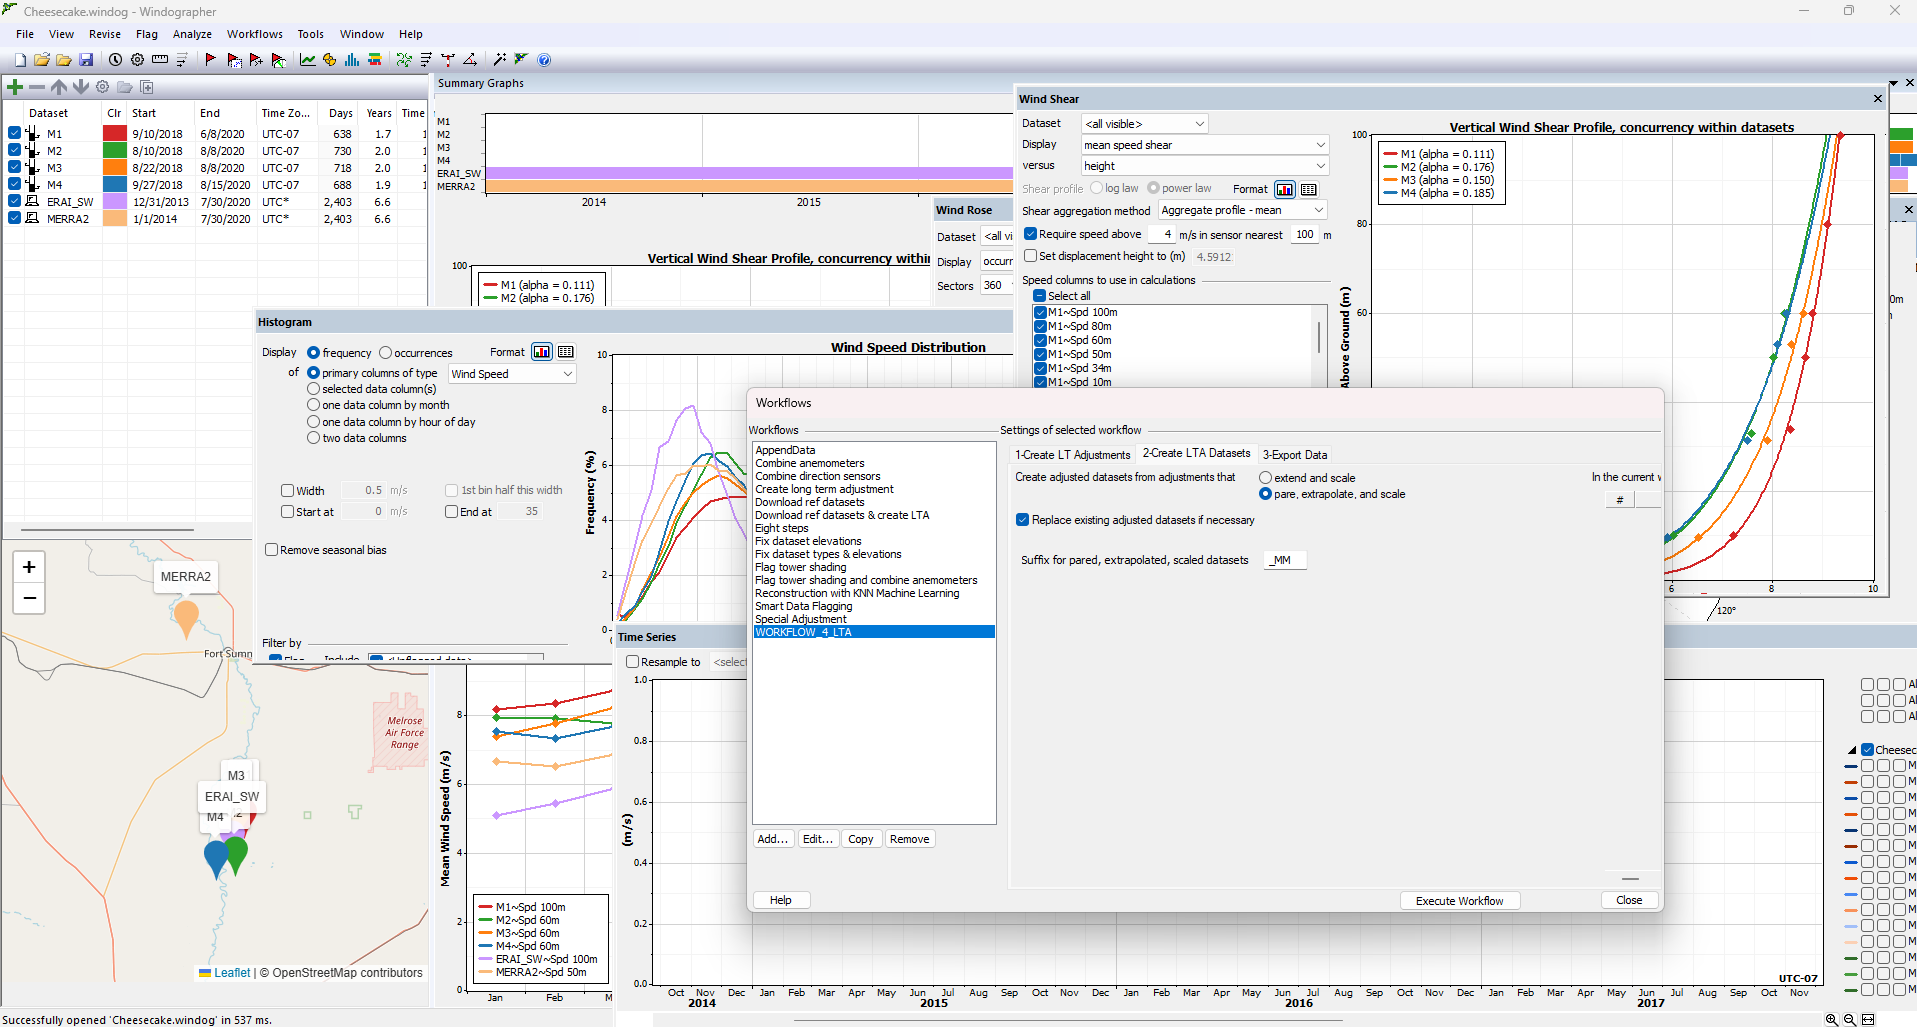Click the Execute Workflow button
1917x1027 pixels.
pos(1459,900)
